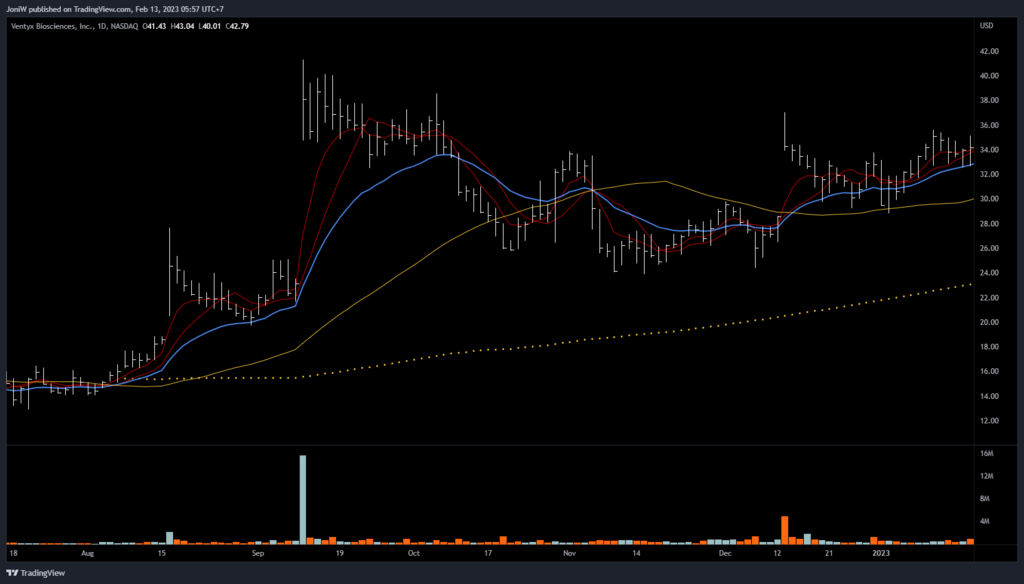Screen dimensions: 1024x584
Task: Click the USD currency label
Action: pos(985,25)
